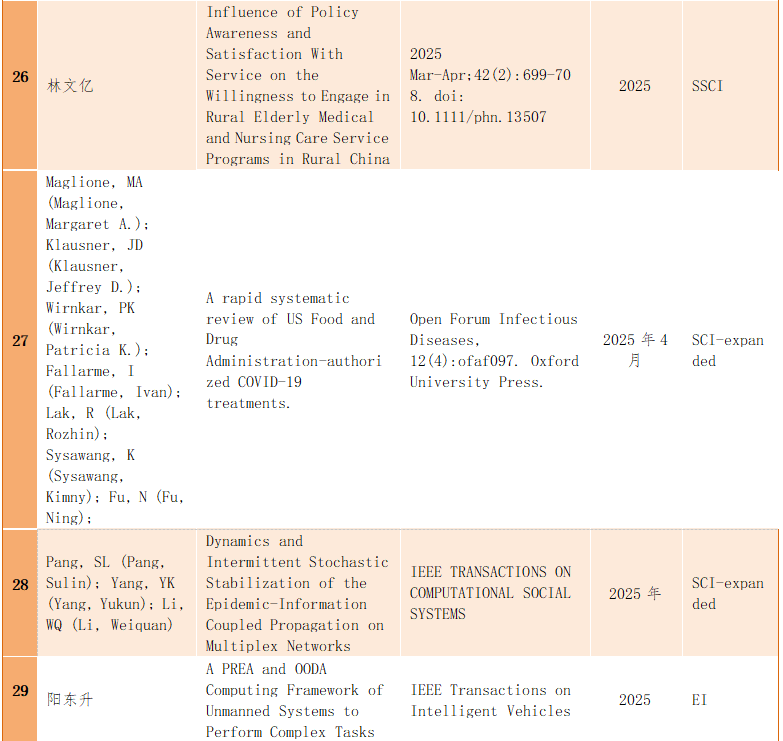
Task: Select the Maglione, MA author list cell
Action: (114, 349)
